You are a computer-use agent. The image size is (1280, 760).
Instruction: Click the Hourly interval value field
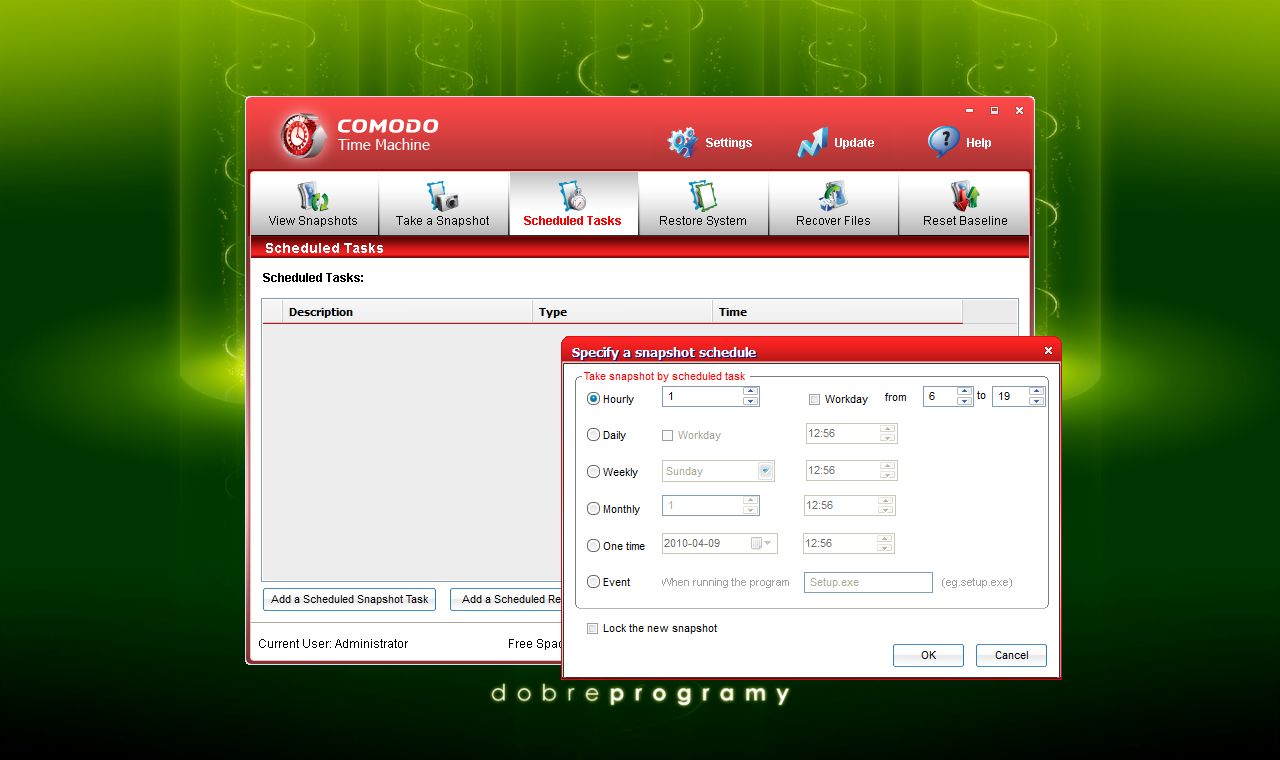click(703, 397)
